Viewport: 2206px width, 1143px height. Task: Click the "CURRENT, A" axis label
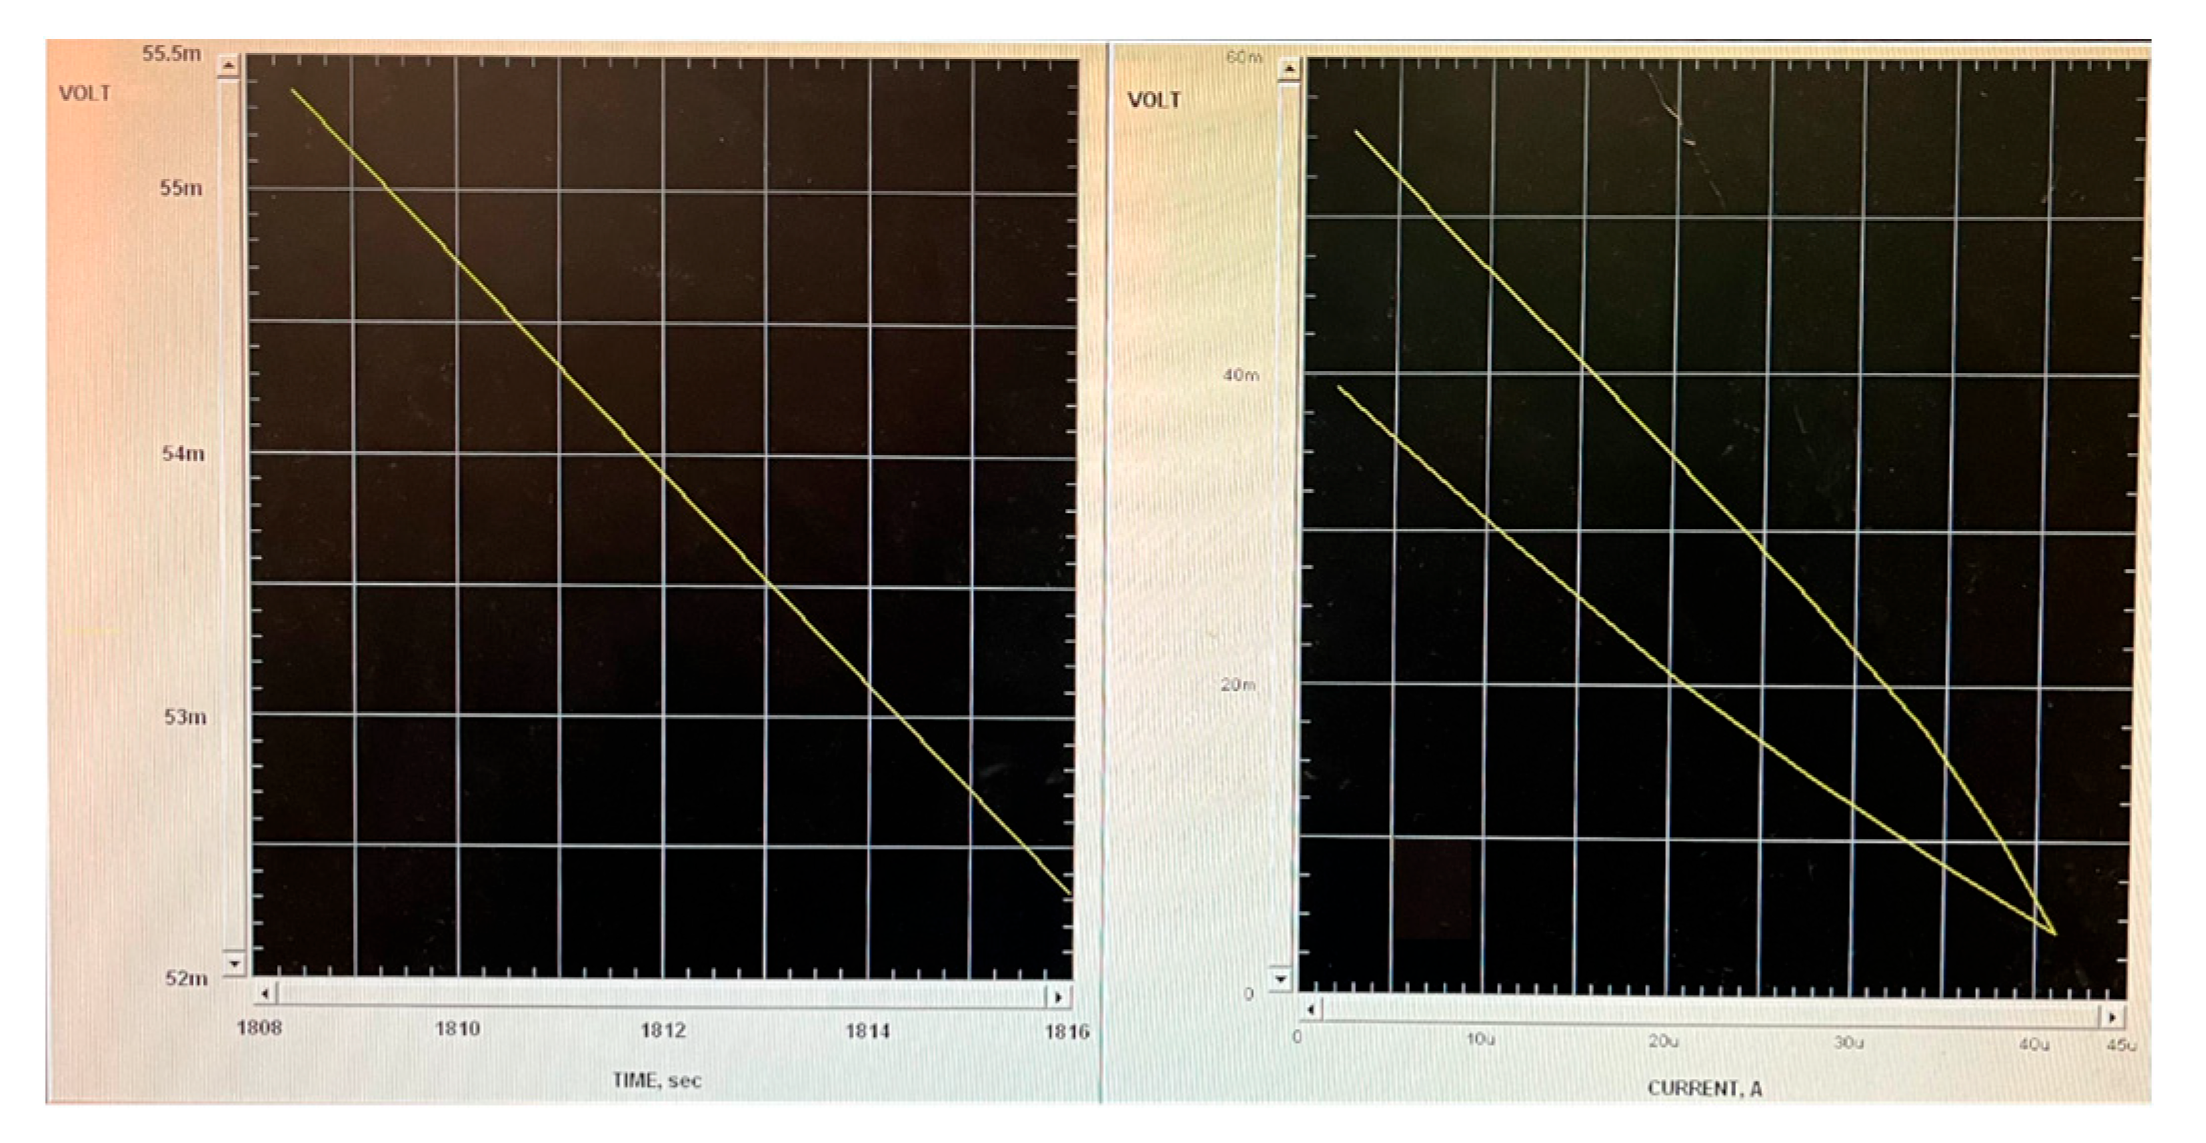tap(1704, 1089)
